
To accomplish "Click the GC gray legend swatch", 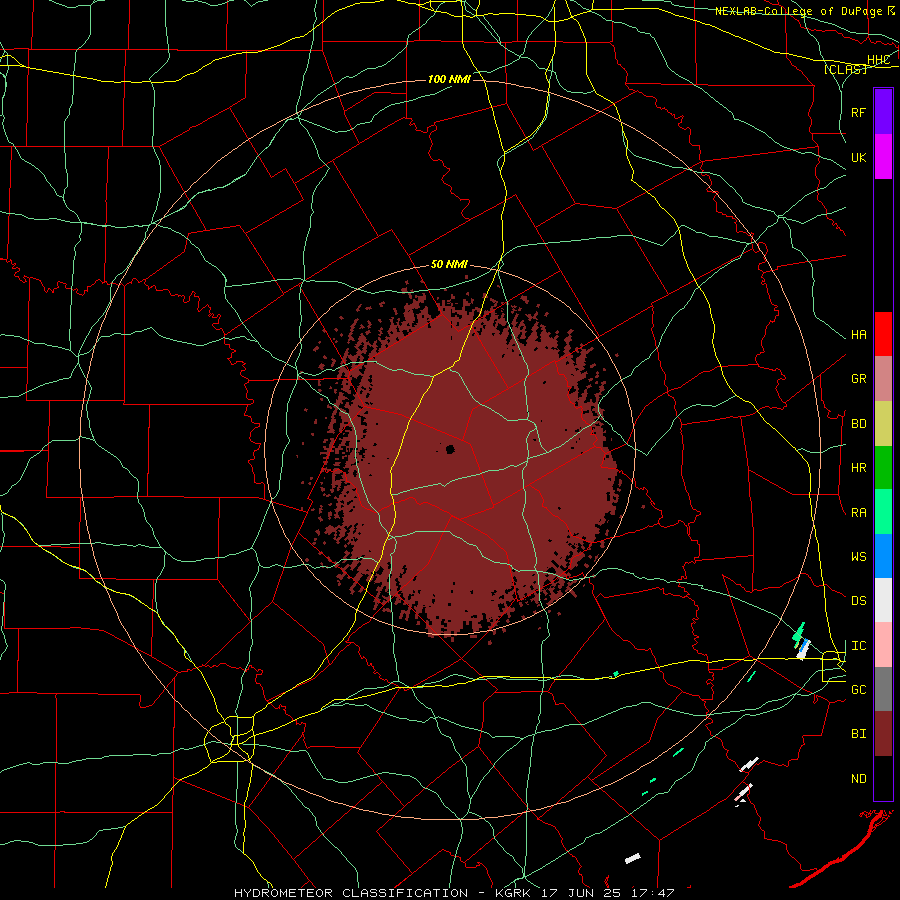I will click(883, 689).
